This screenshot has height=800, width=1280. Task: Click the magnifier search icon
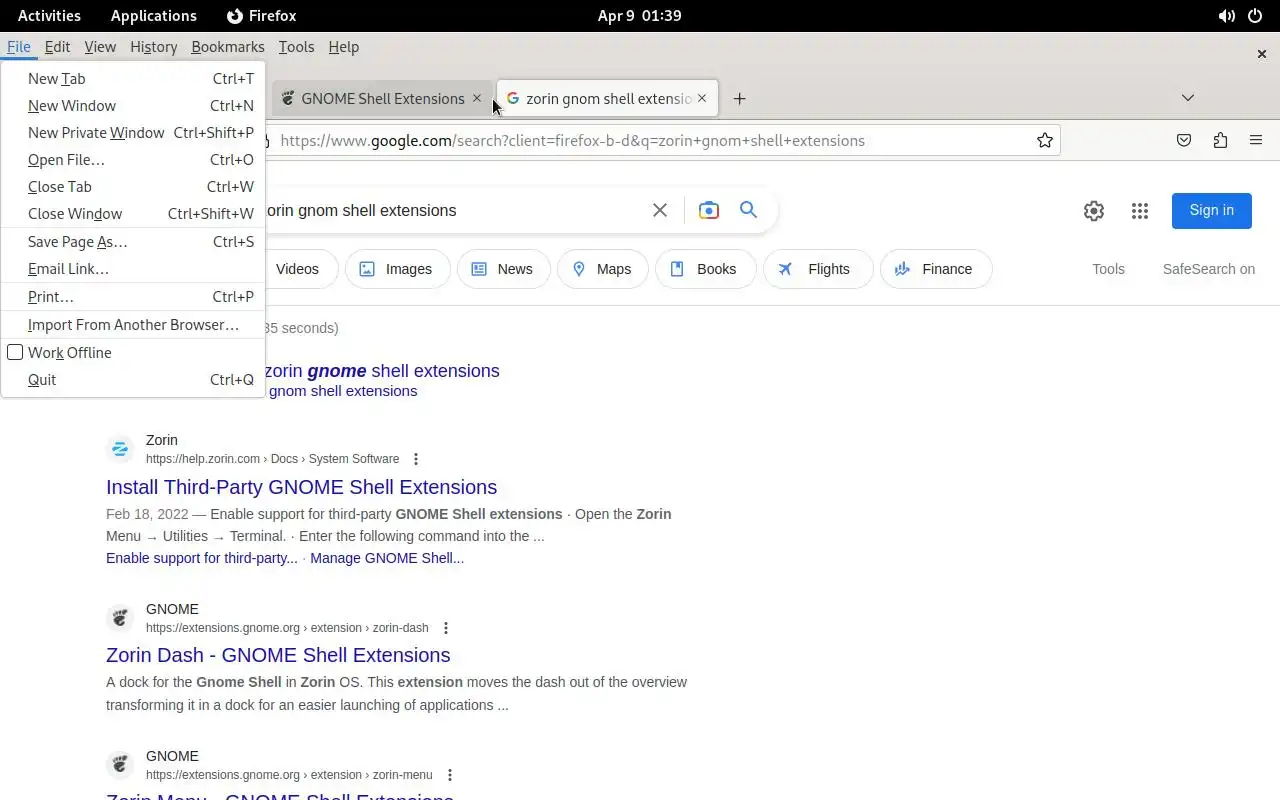[x=748, y=209]
